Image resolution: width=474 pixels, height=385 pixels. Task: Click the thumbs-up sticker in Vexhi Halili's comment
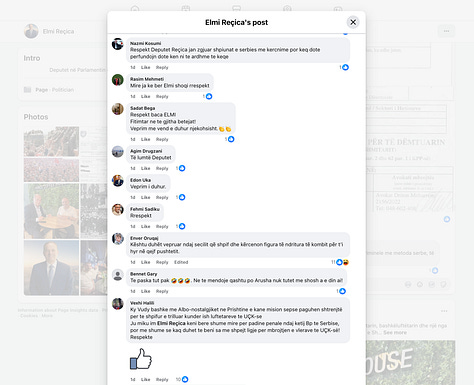pos(141,359)
